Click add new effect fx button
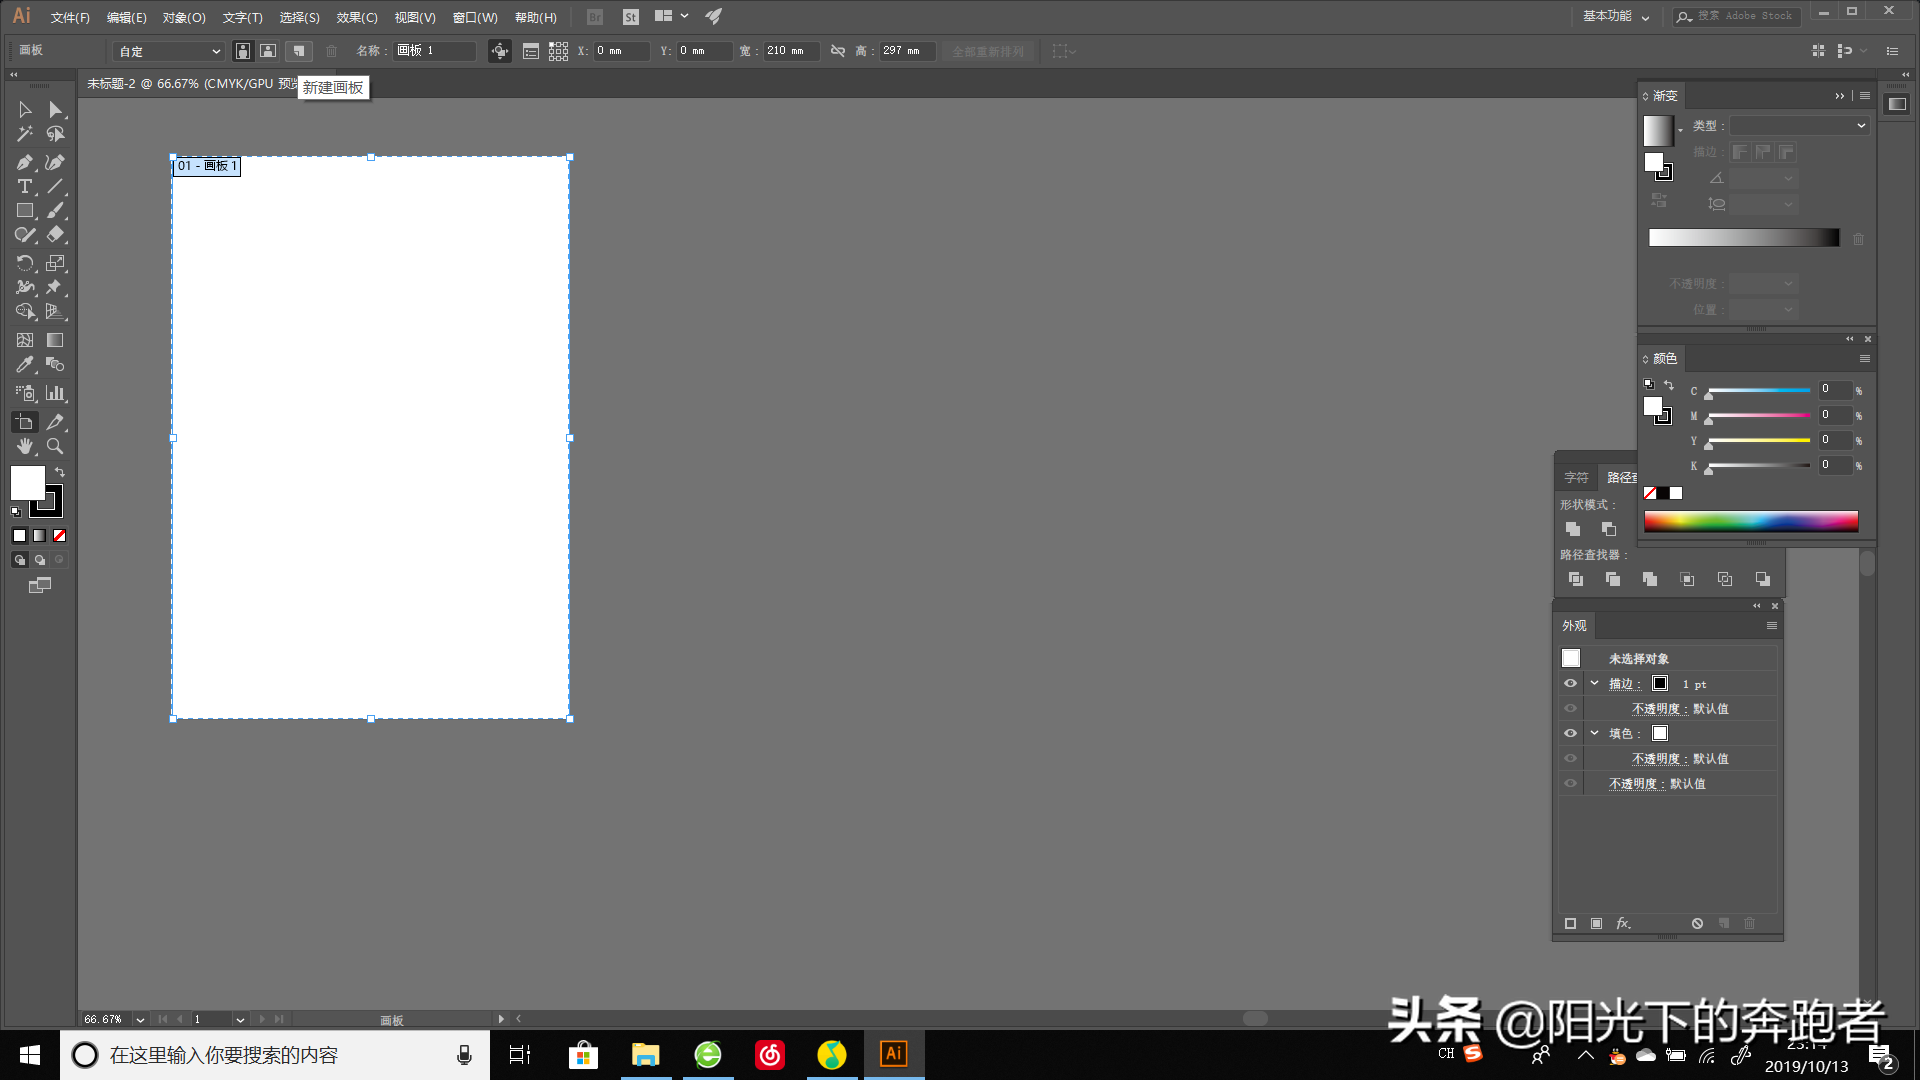Image resolution: width=1920 pixels, height=1080 pixels. tap(1624, 923)
